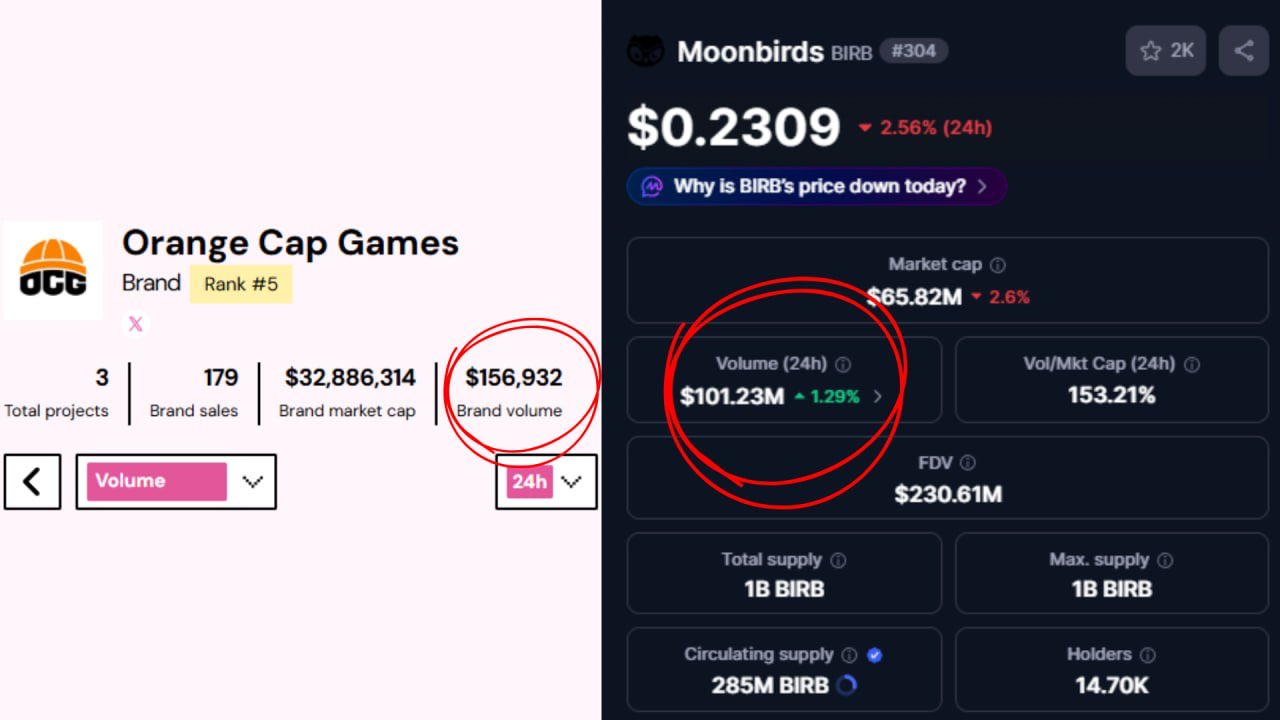Click the Rank #5 badge
Screen dimensions: 1280x720
click(241, 284)
